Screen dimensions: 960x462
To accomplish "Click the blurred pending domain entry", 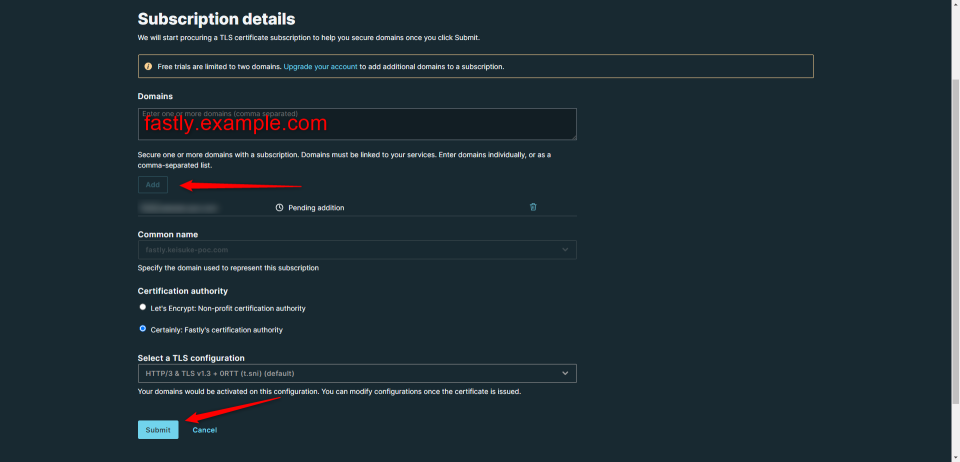I will (x=178, y=207).
